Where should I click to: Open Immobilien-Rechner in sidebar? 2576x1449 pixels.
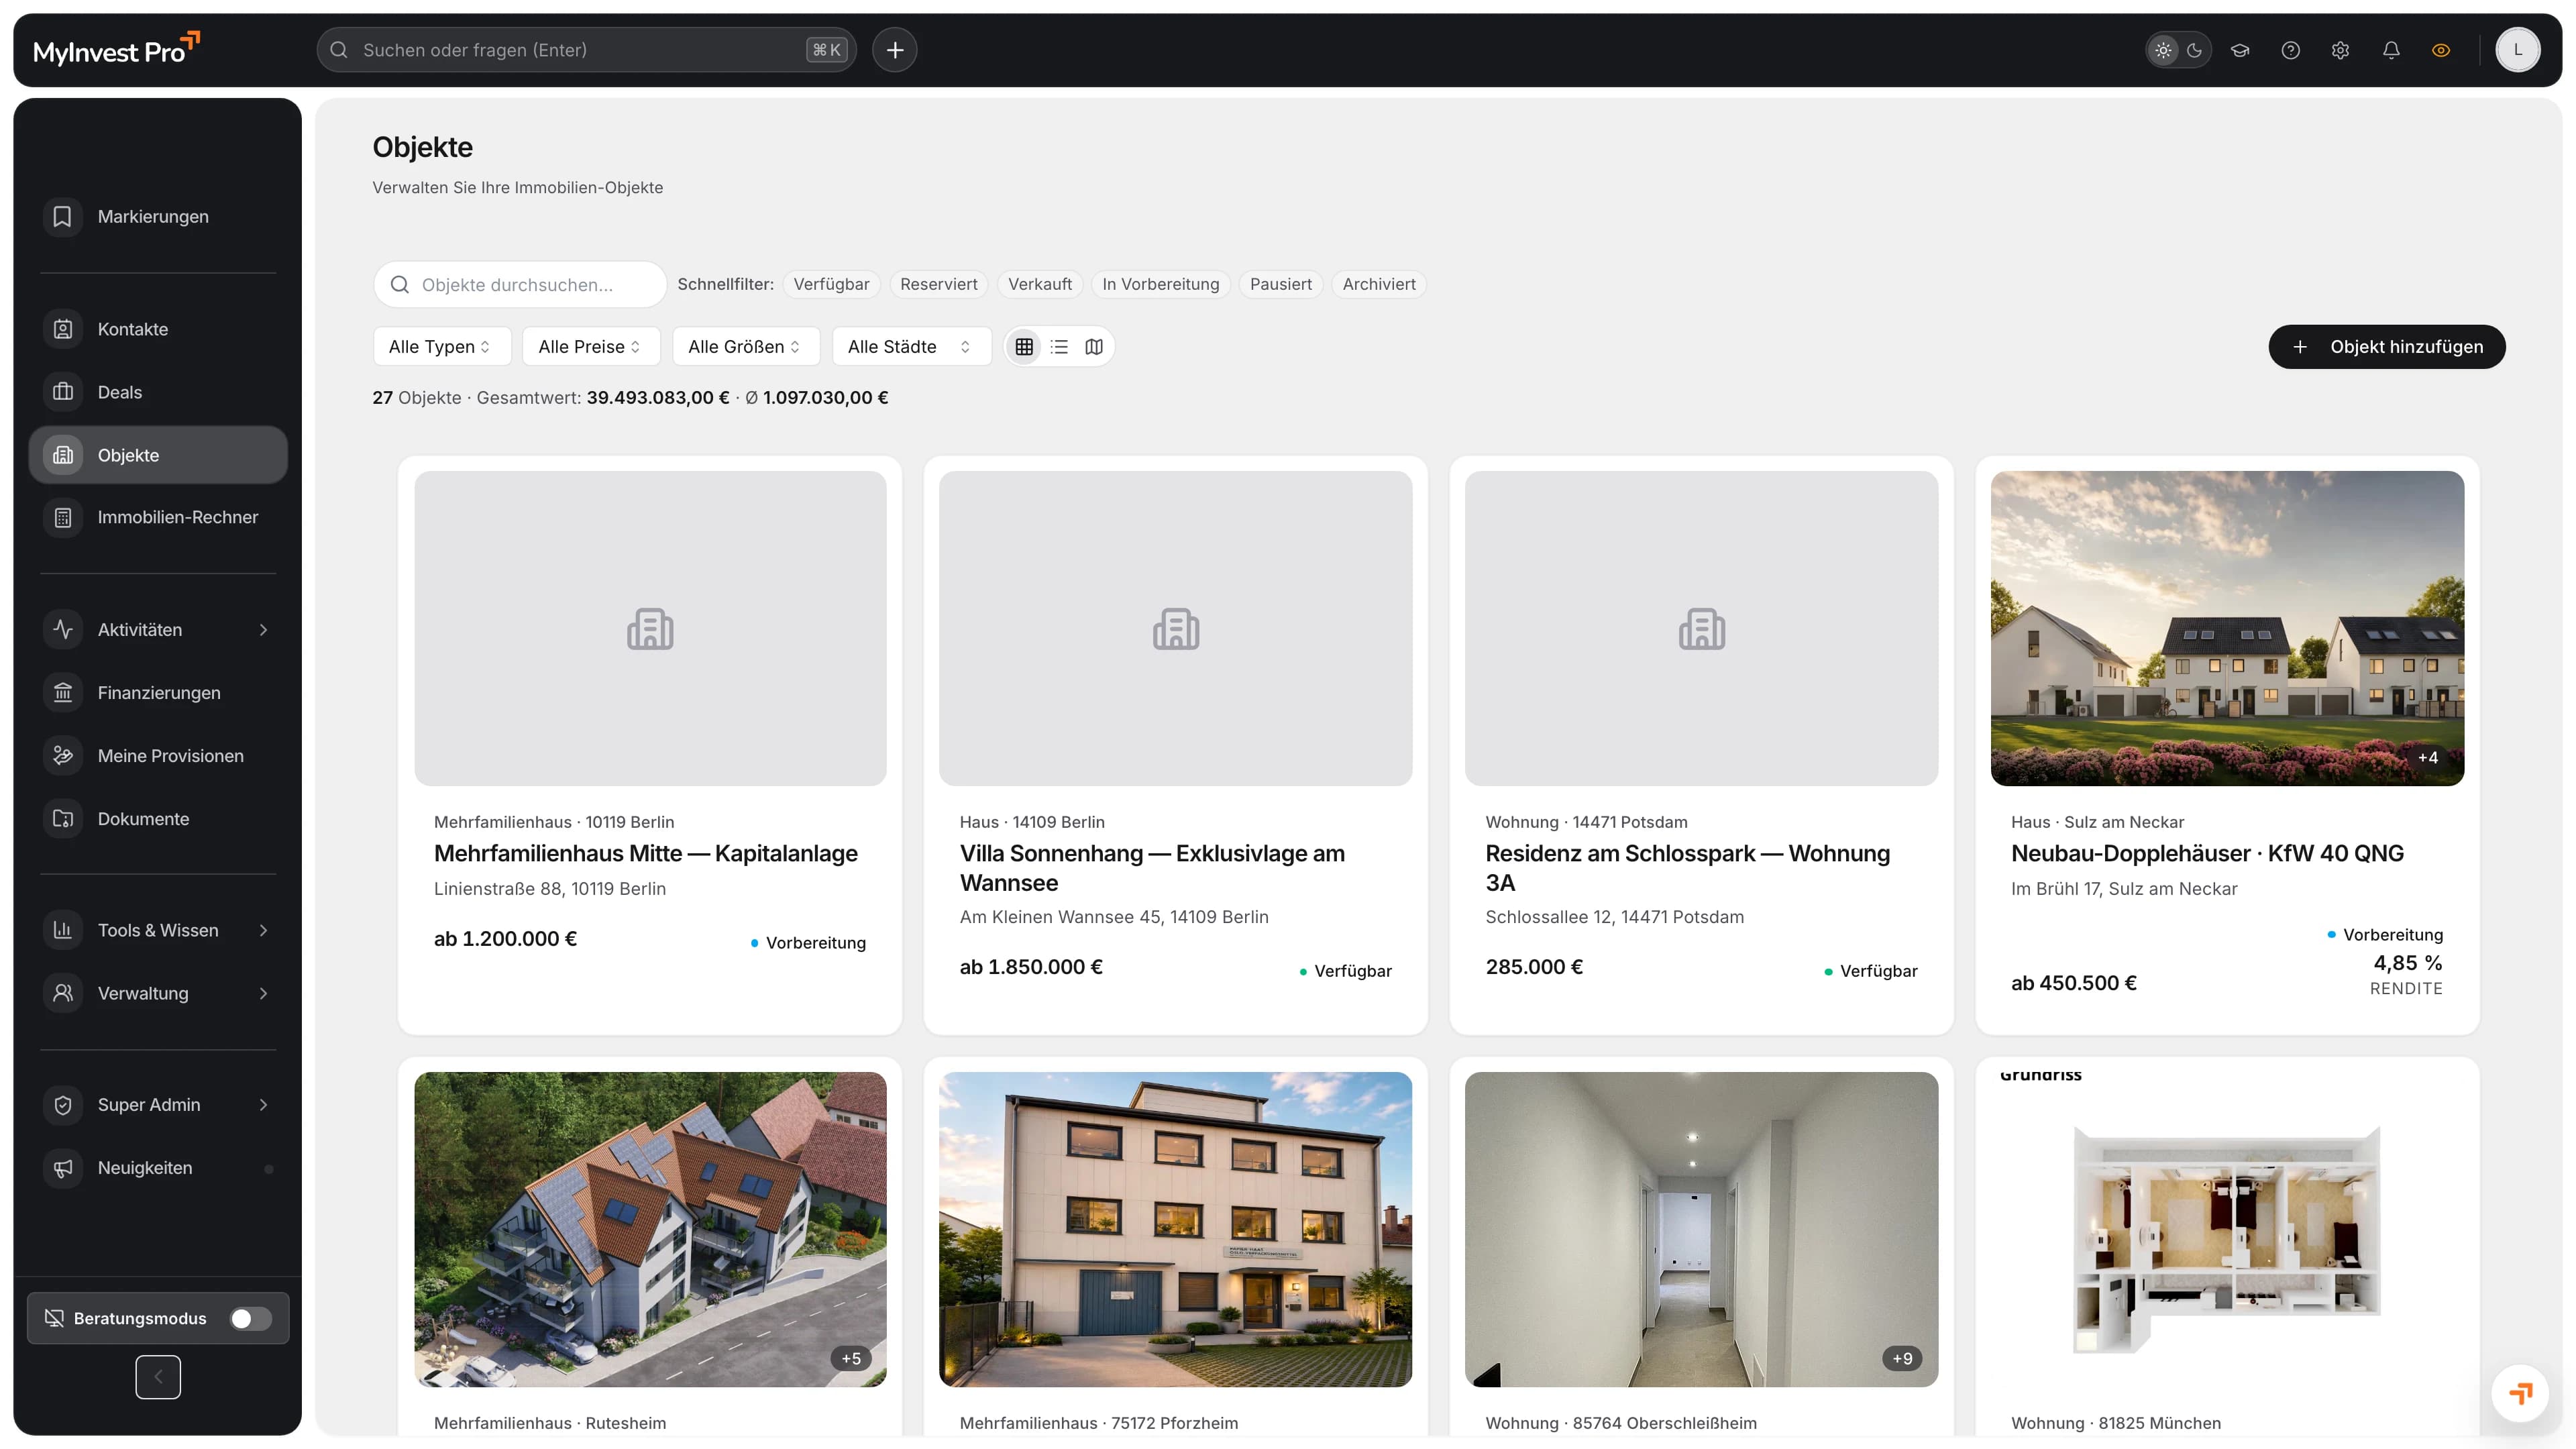click(x=158, y=517)
